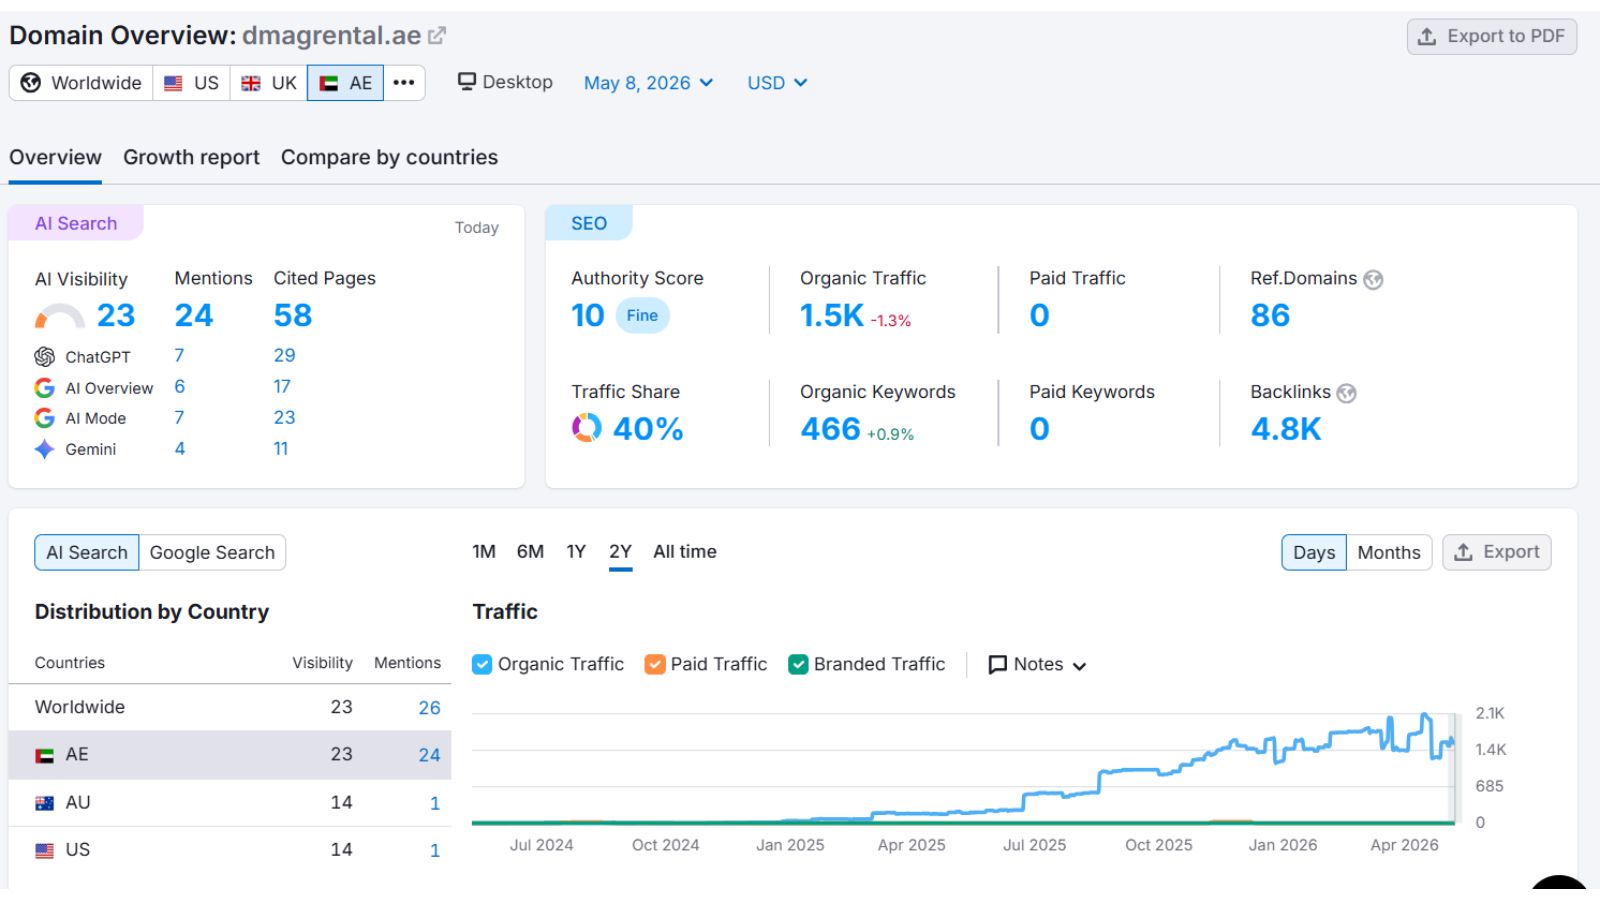Click the Desktop monitor icon
1600x900 pixels.
(x=466, y=81)
